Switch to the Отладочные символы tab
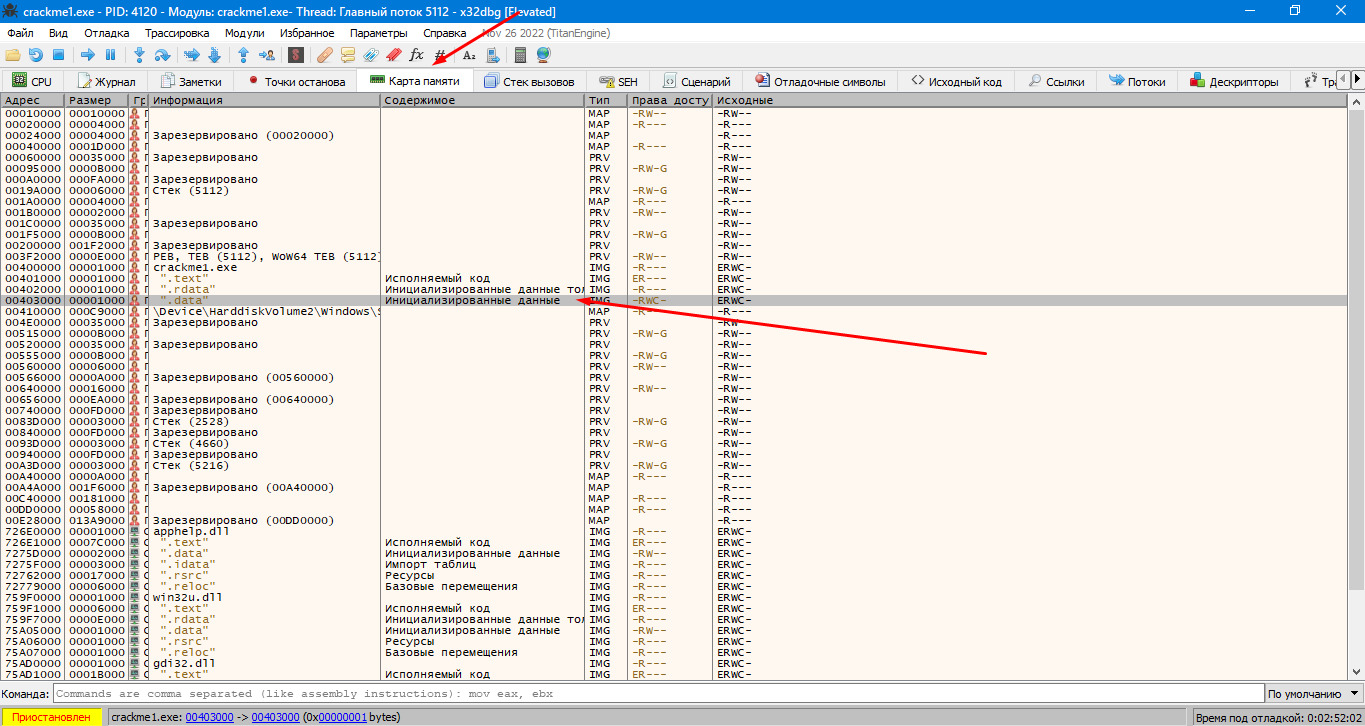This screenshot has height=726, width=1365. pos(820,82)
